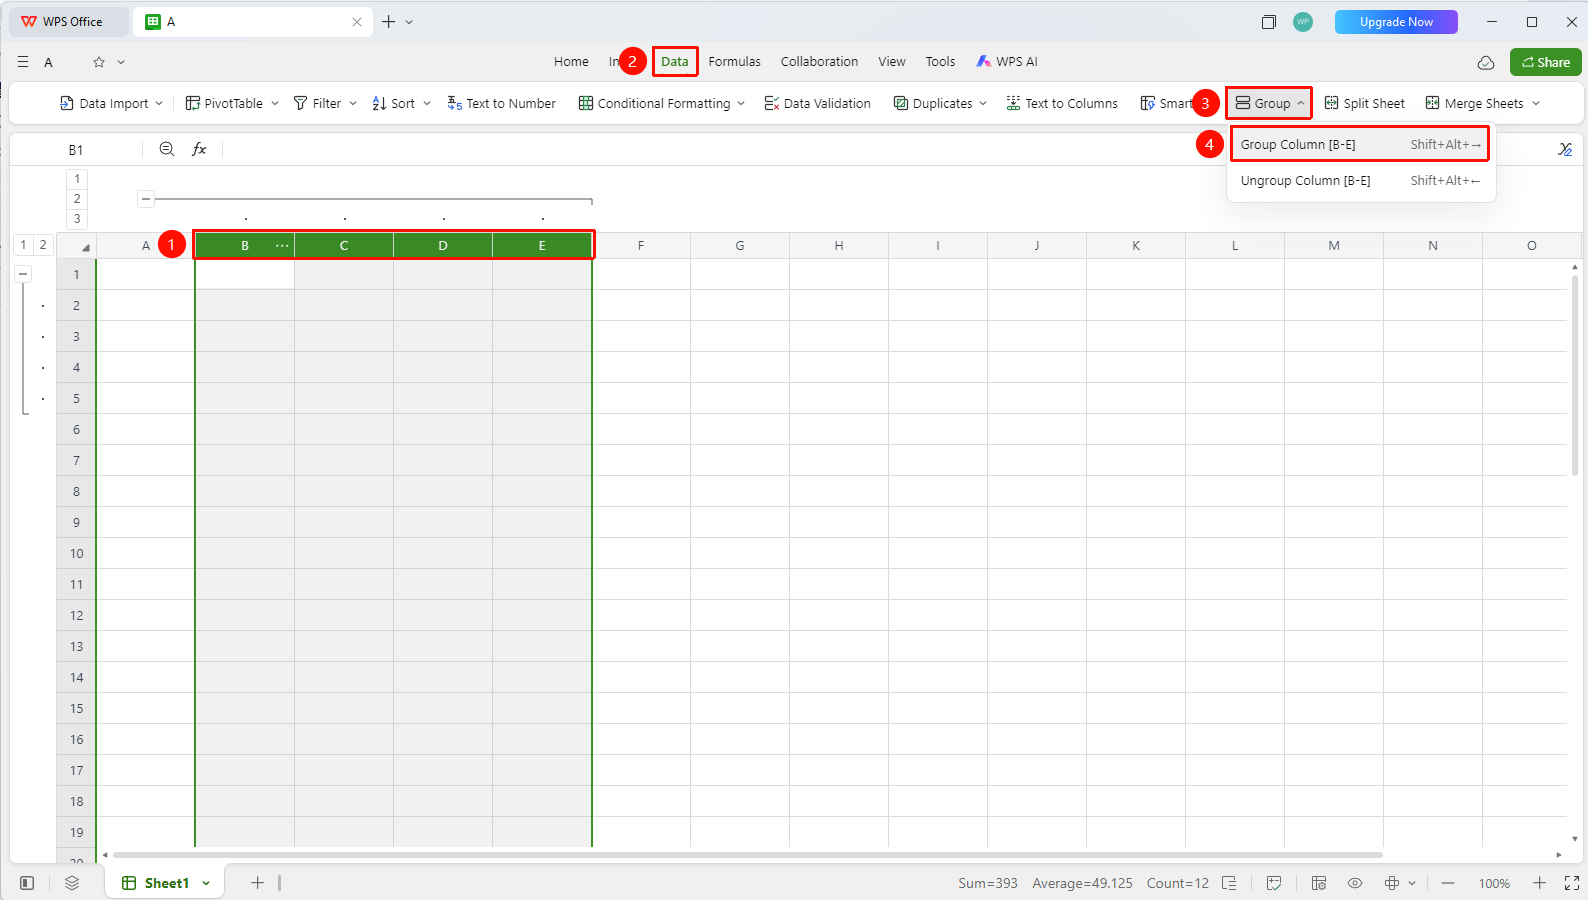This screenshot has height=900, width=1588.
Task: Click Text to Columns
Action: [x=1062, y=103]
